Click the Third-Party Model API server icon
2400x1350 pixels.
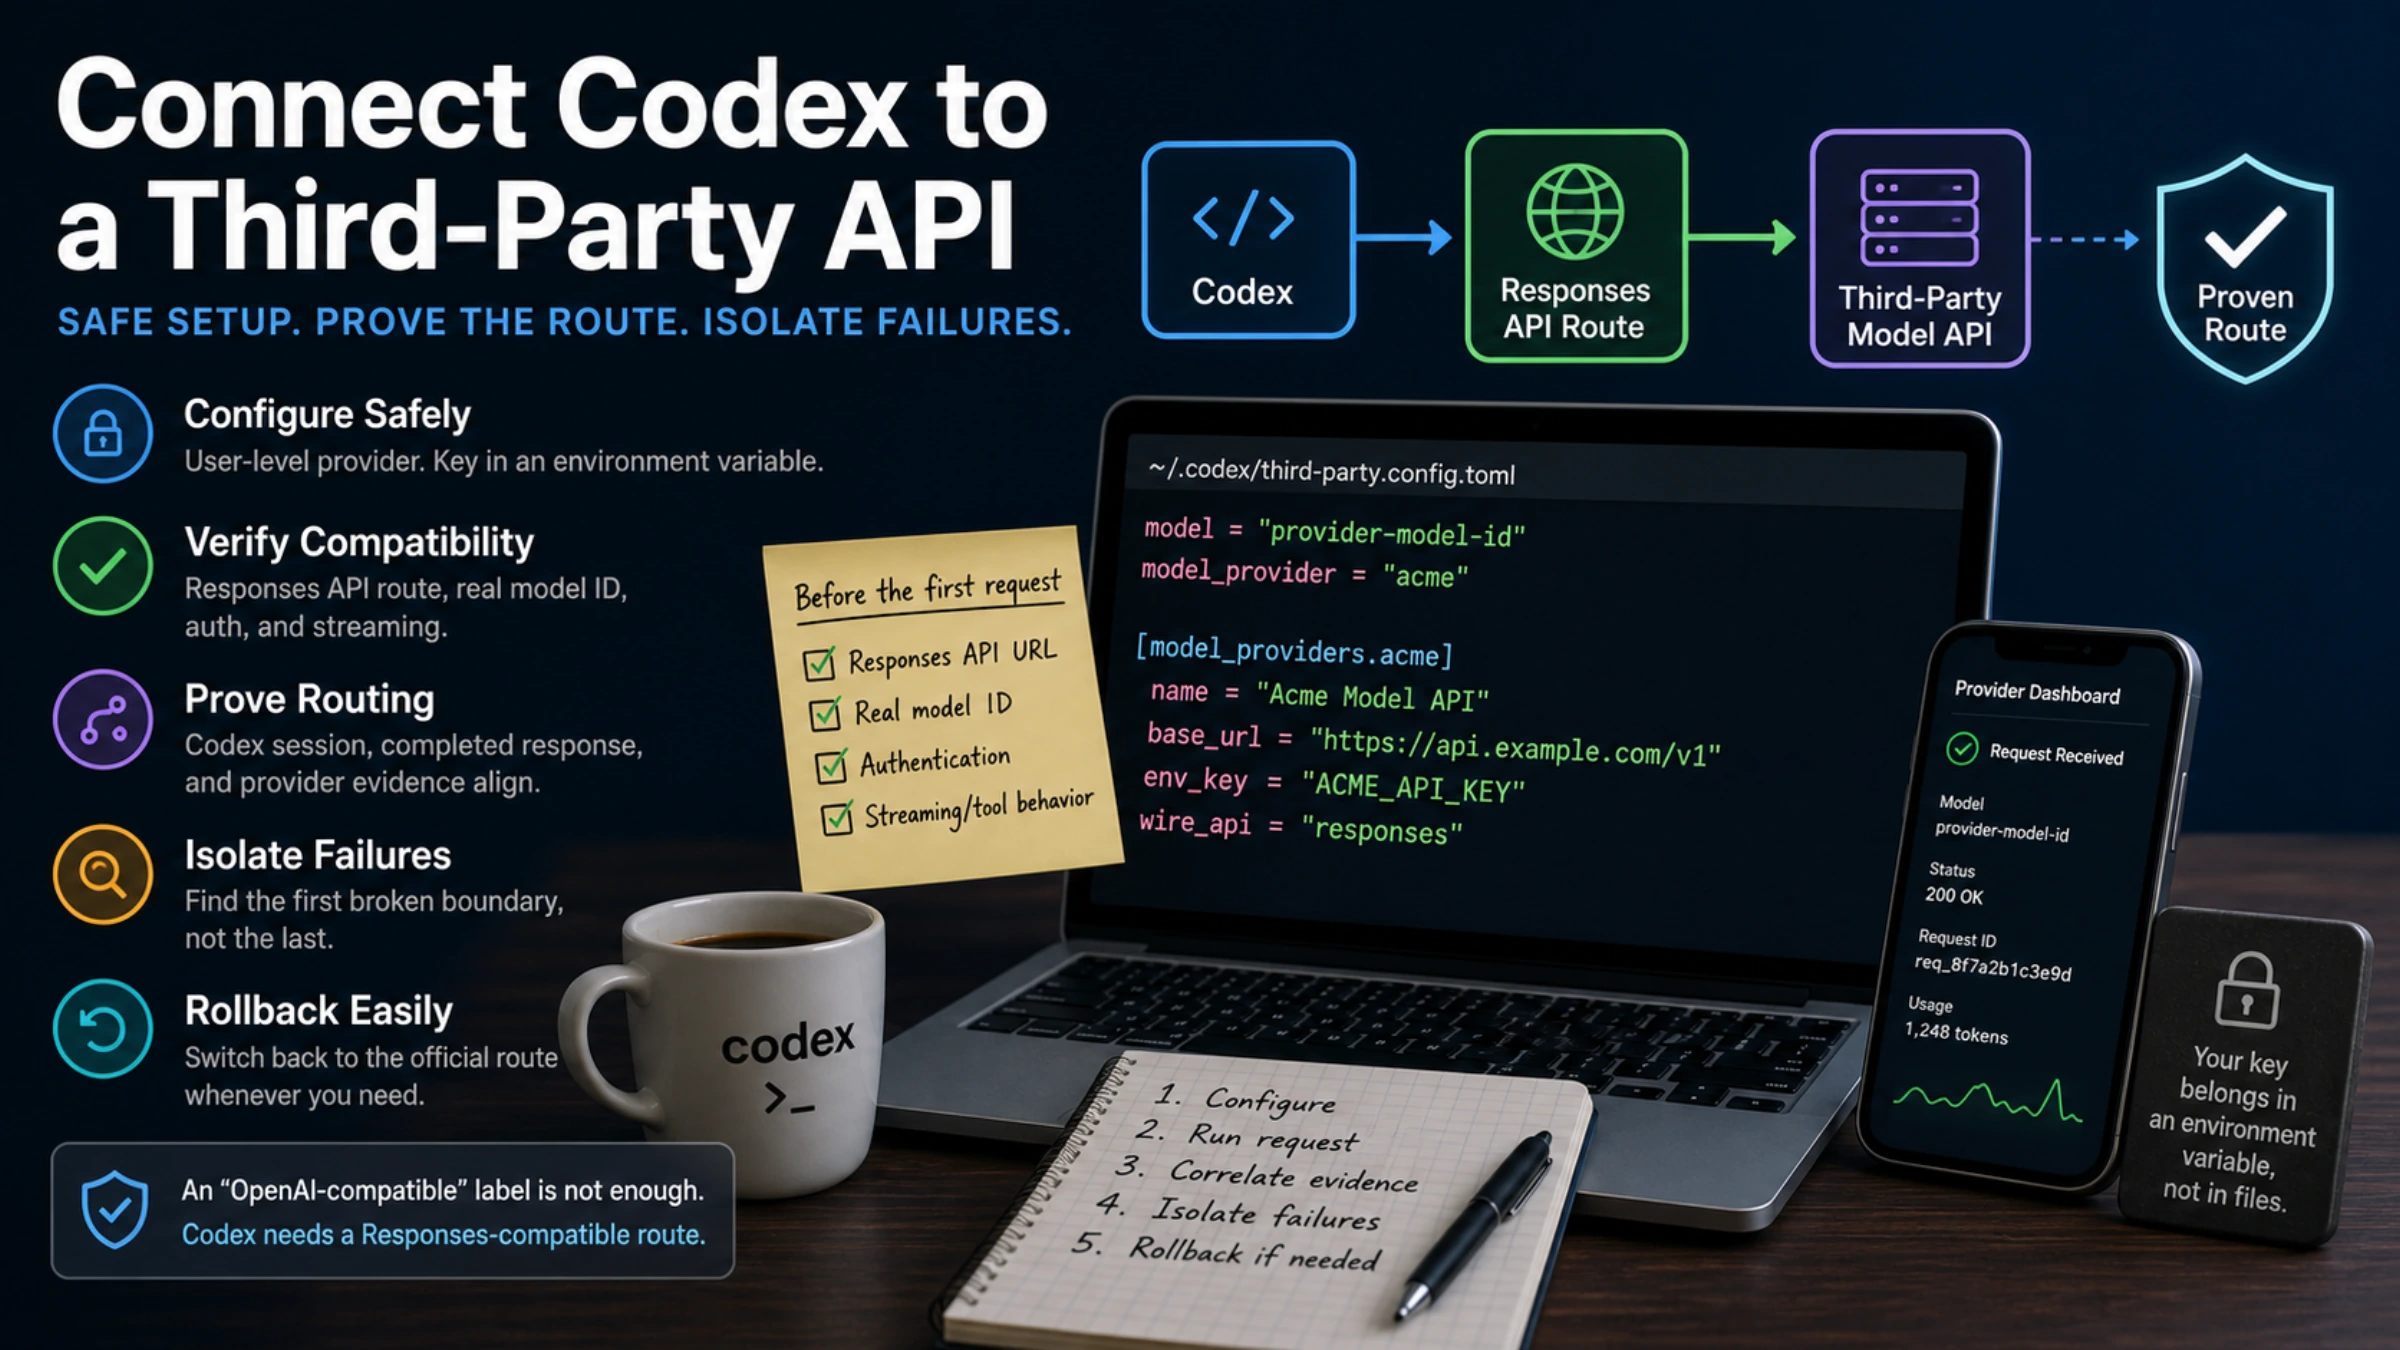[1919, 217]
